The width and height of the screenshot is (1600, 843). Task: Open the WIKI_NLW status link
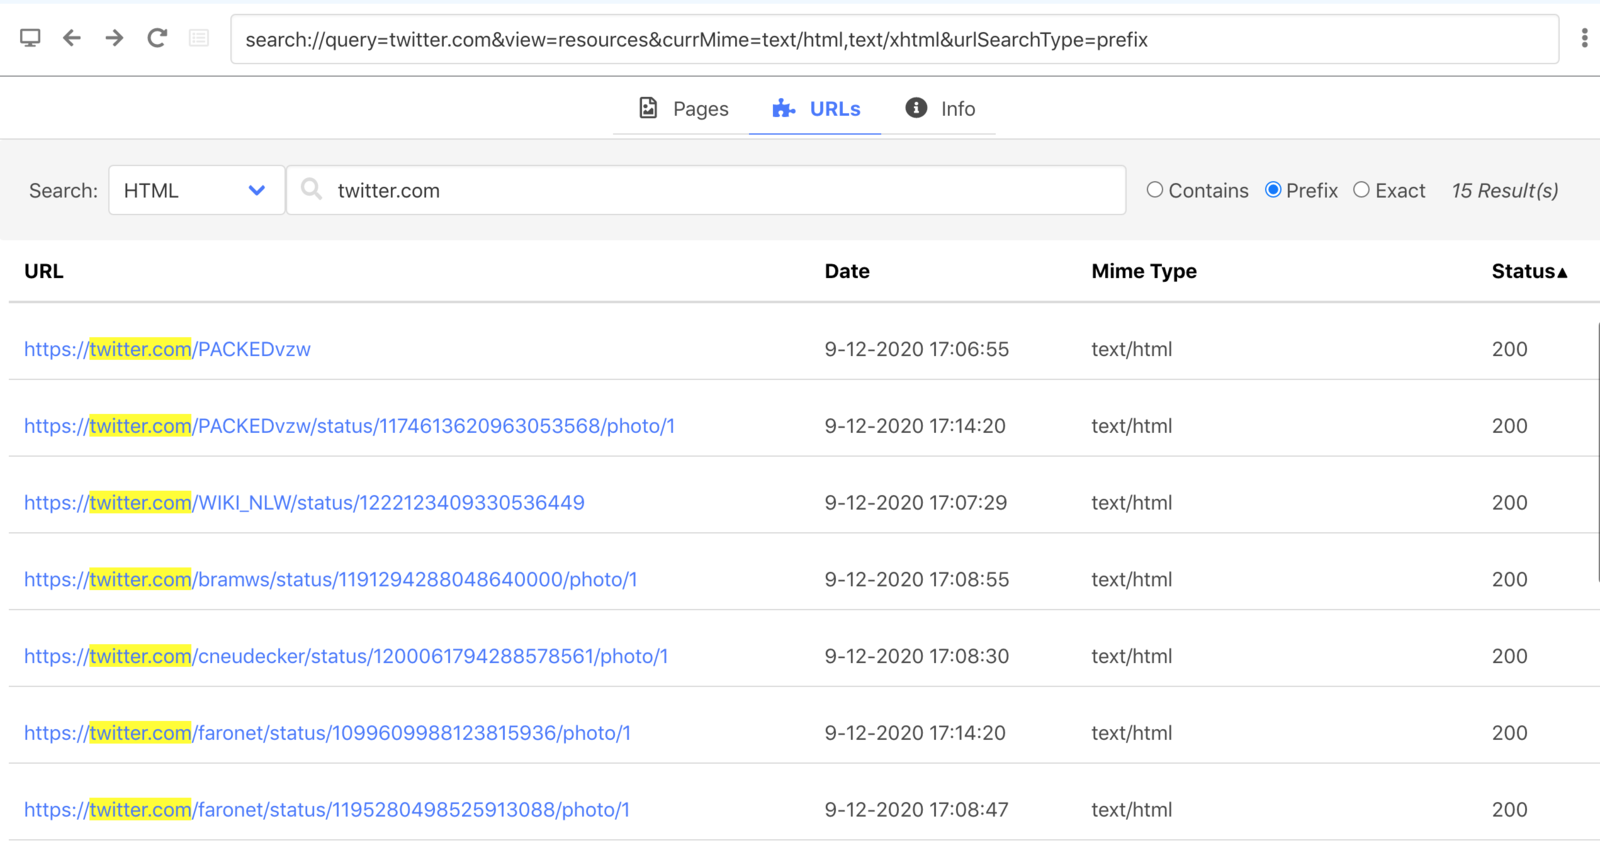pyautogui.click(x=304, y=503)
